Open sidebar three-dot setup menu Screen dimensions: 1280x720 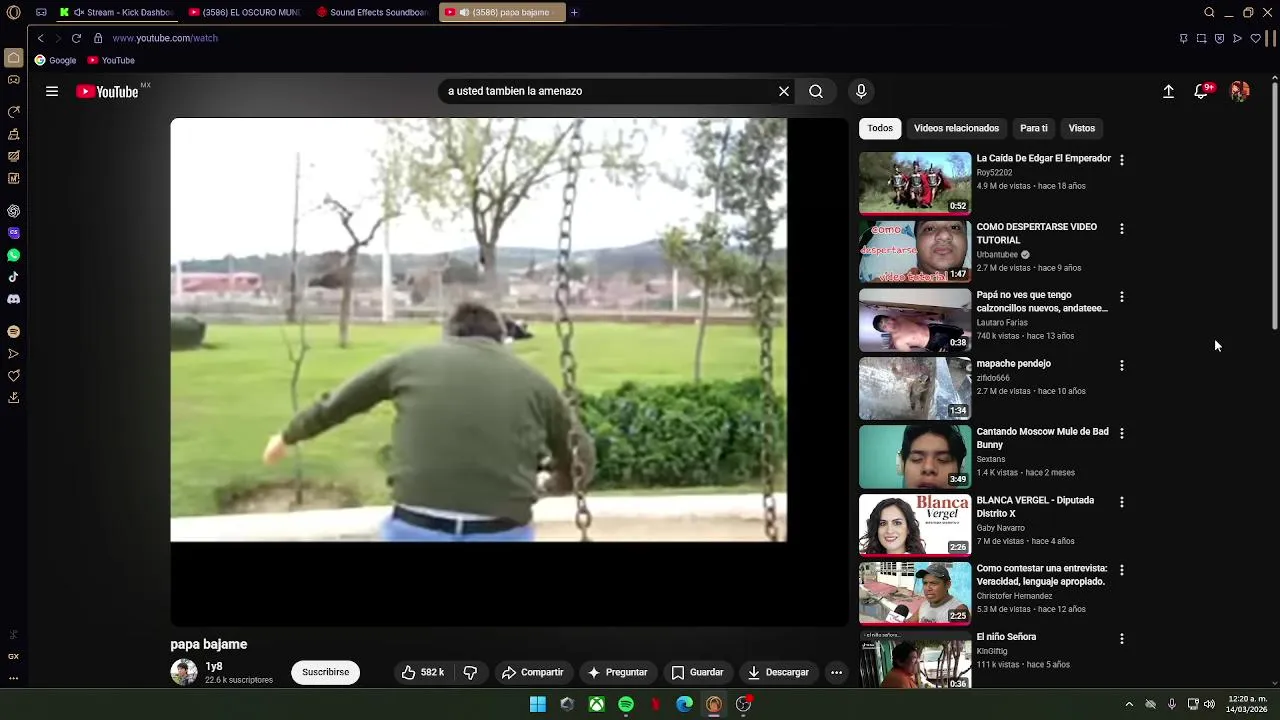[x=13, y=678]
